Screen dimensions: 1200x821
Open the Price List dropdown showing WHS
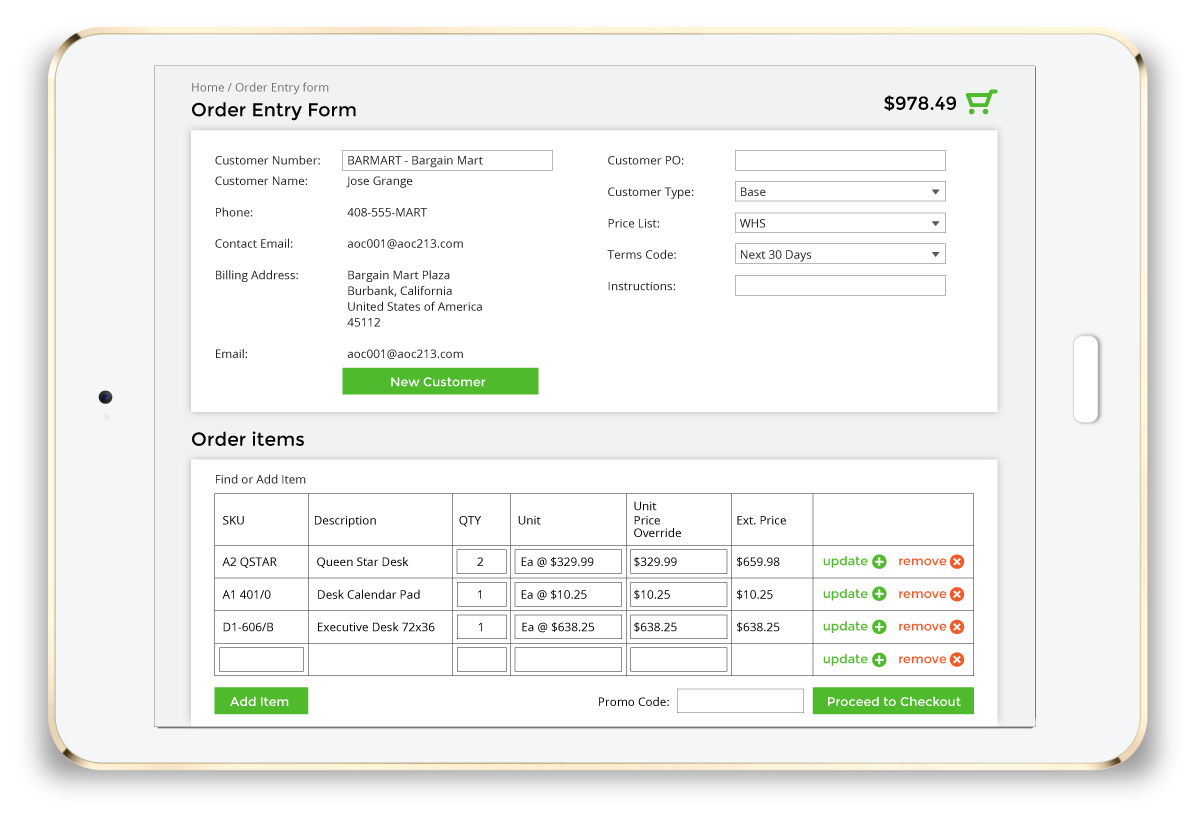[x=840, y=223]
